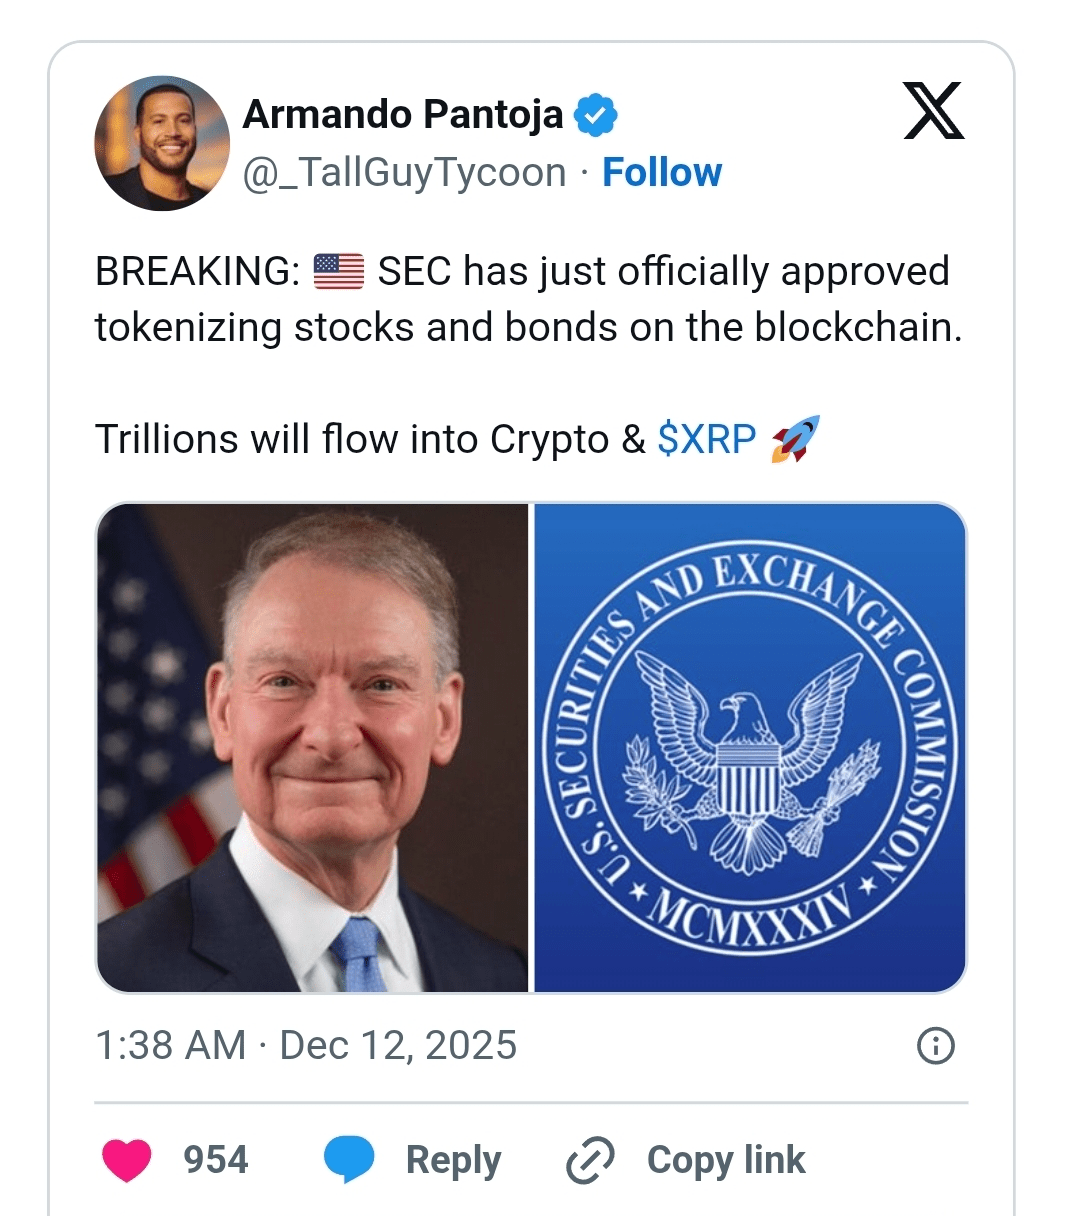Viewport: 1080px width, 1216px height.
Task: Click the chain link icon
Action: click(x=590, y=1160)
